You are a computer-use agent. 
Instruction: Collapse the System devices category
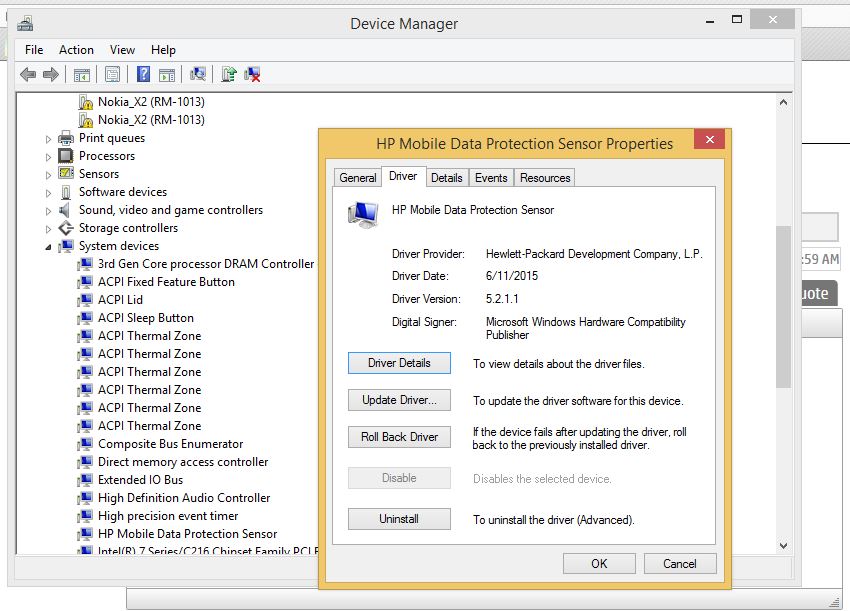[x=48, y=247]
